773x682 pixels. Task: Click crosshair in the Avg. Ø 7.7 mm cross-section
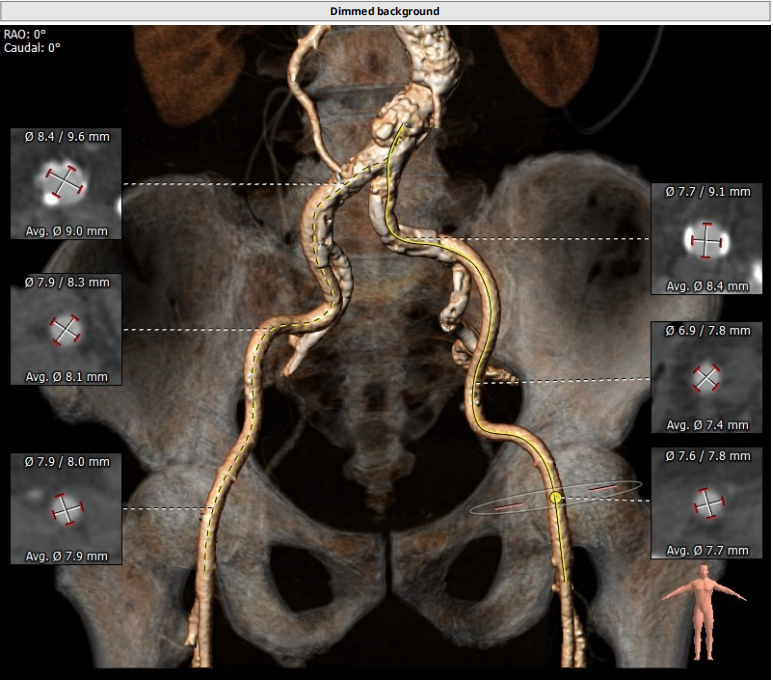click(x=706, y=502)
